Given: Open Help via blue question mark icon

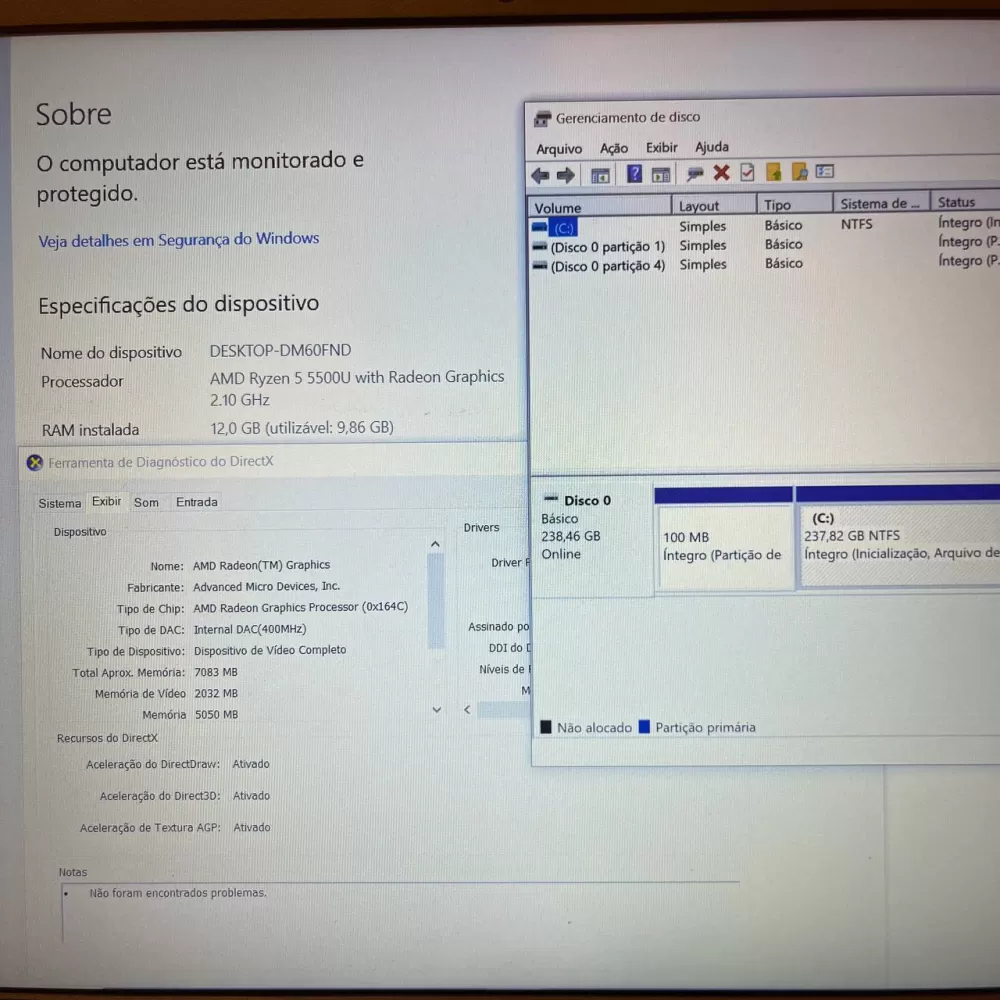Looking at the screenshot, I should 634,175.
